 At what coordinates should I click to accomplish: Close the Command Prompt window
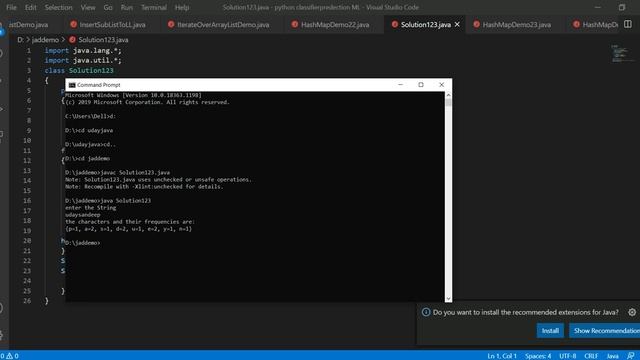441,84
